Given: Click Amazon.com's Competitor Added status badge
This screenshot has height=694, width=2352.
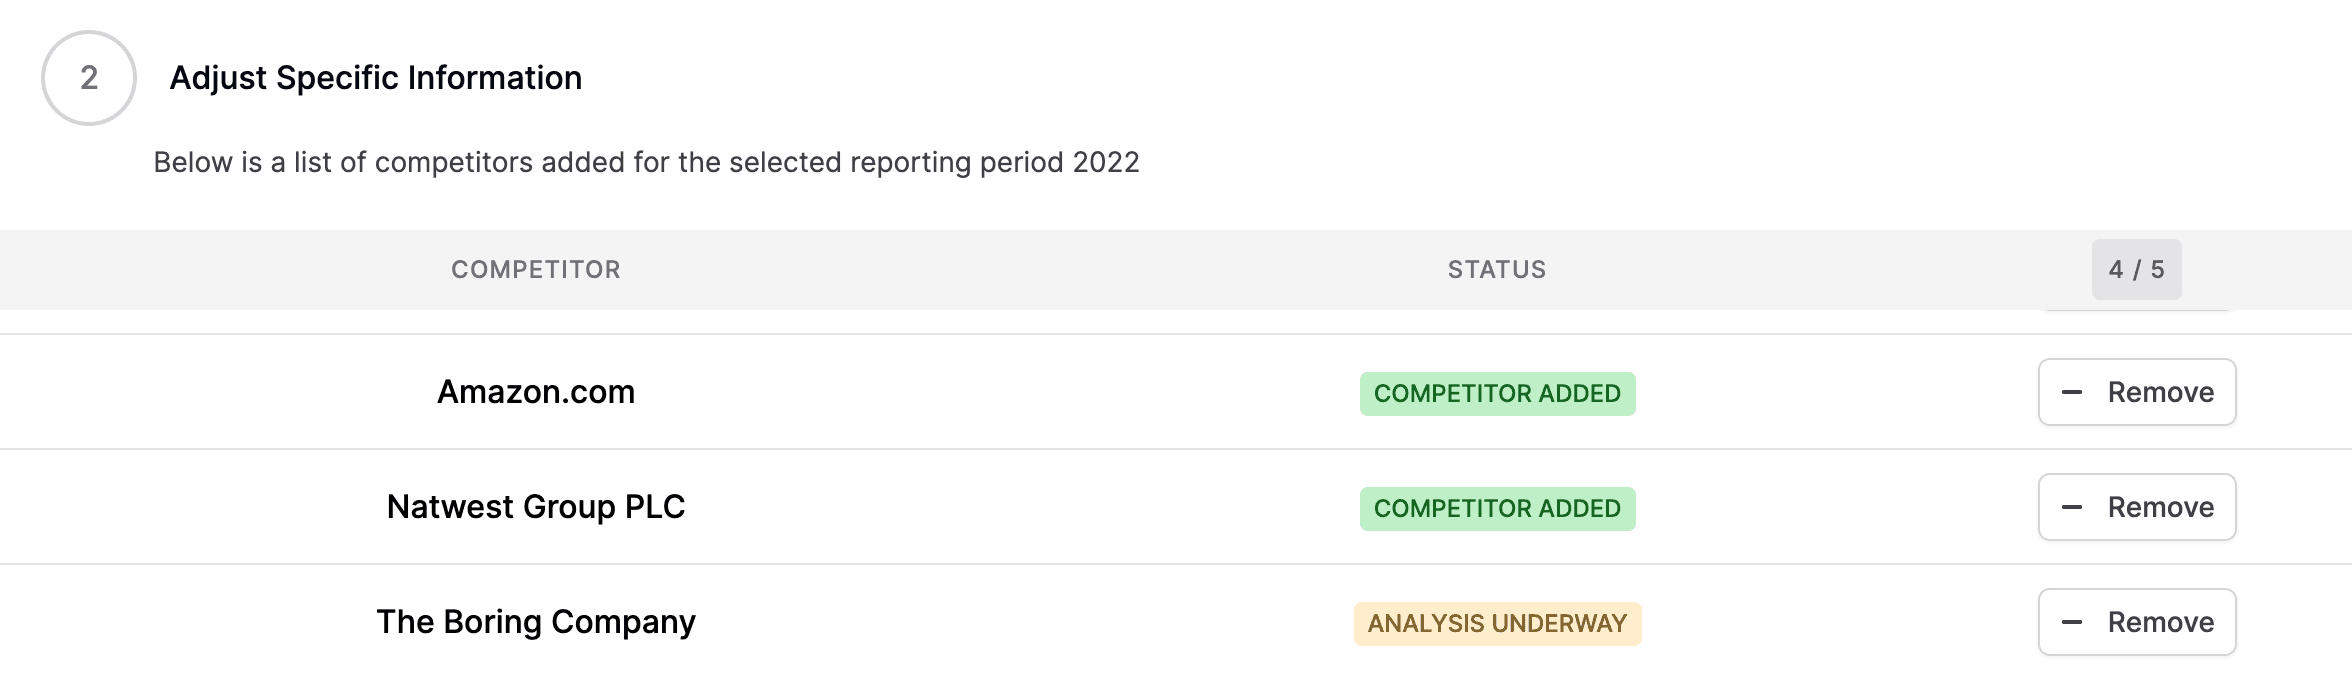Looking at the screenshot, I should 1497,393.
